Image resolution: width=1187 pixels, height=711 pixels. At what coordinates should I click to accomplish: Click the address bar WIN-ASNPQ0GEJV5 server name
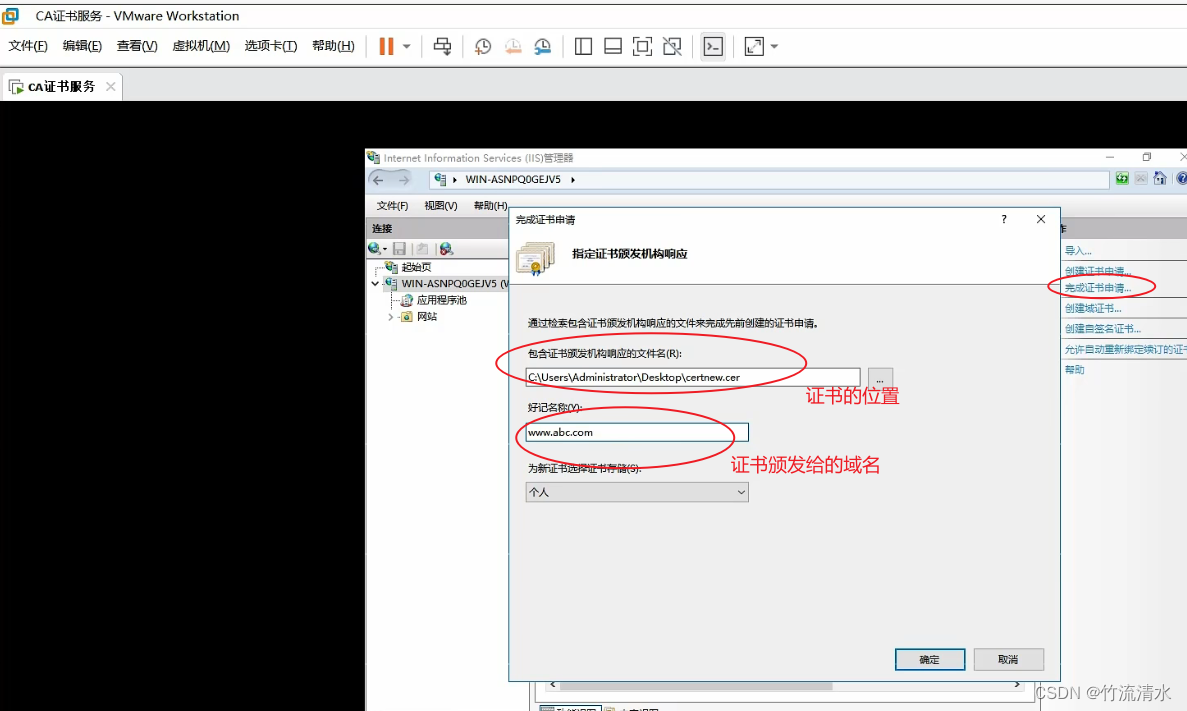pos(512,179)
